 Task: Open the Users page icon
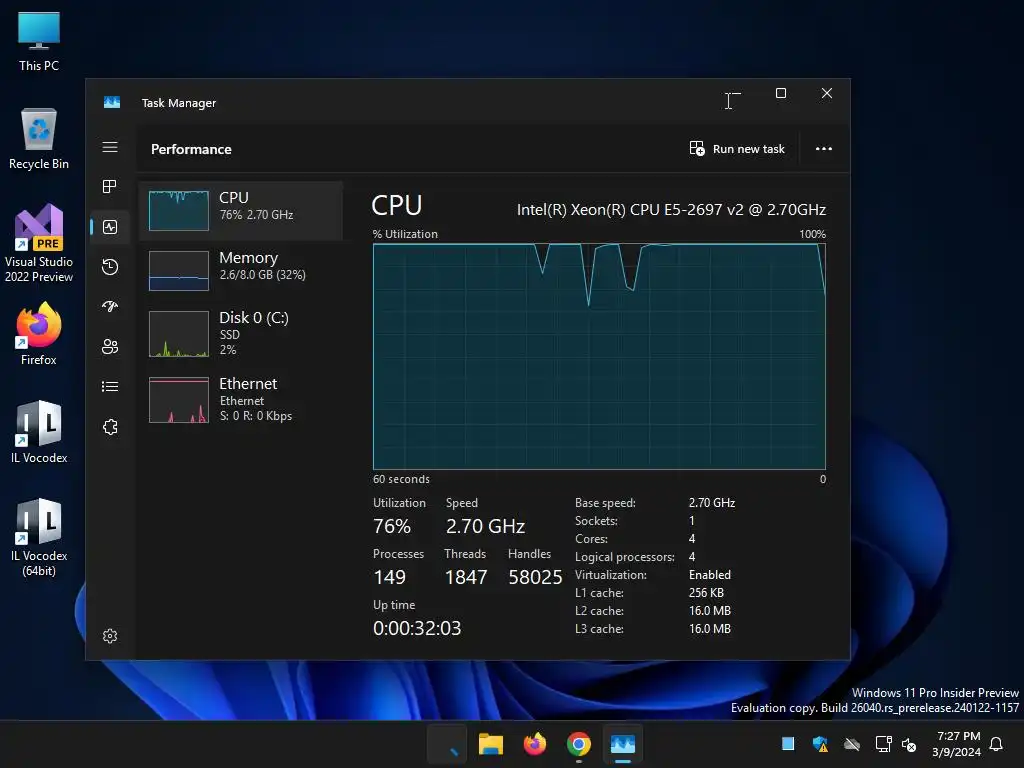tap(110, 346)
